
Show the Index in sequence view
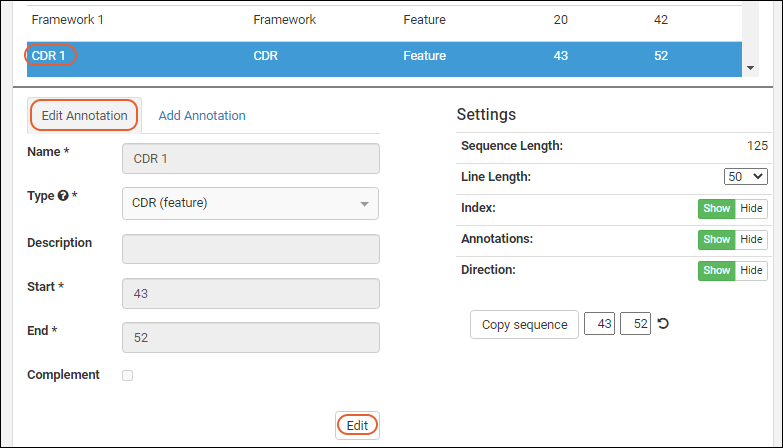tap(716, 209)
